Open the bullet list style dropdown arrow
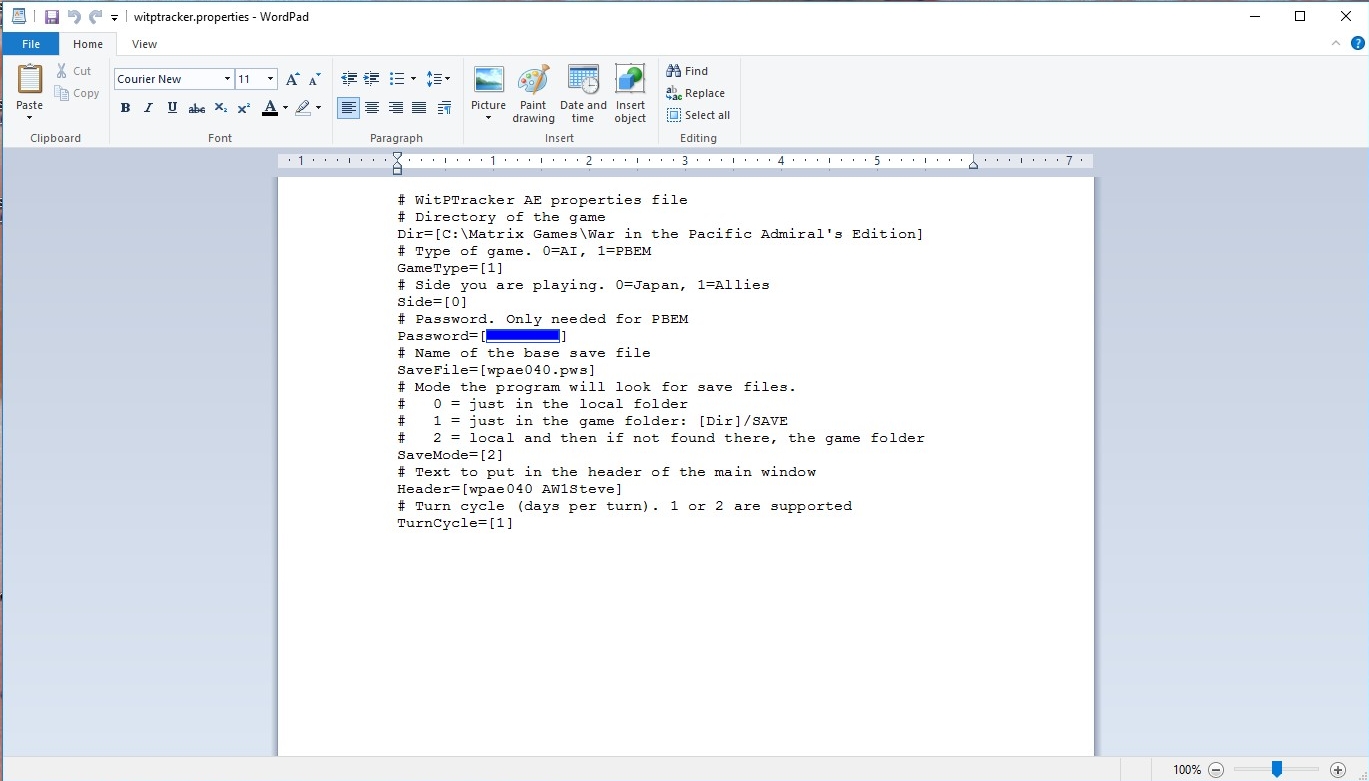1369x781 pixels. click(x=413, y=79)
